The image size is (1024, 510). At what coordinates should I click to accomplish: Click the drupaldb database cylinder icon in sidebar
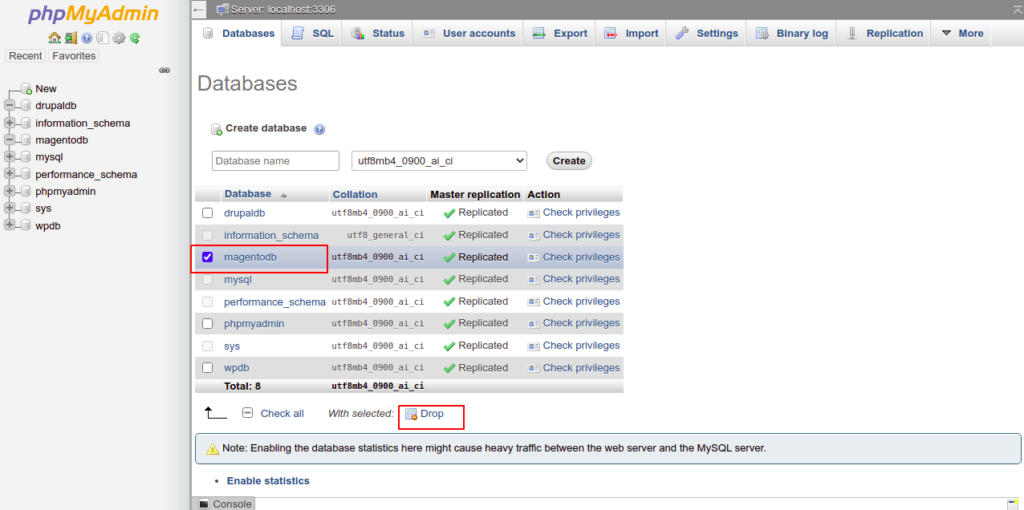click(25, 106)
